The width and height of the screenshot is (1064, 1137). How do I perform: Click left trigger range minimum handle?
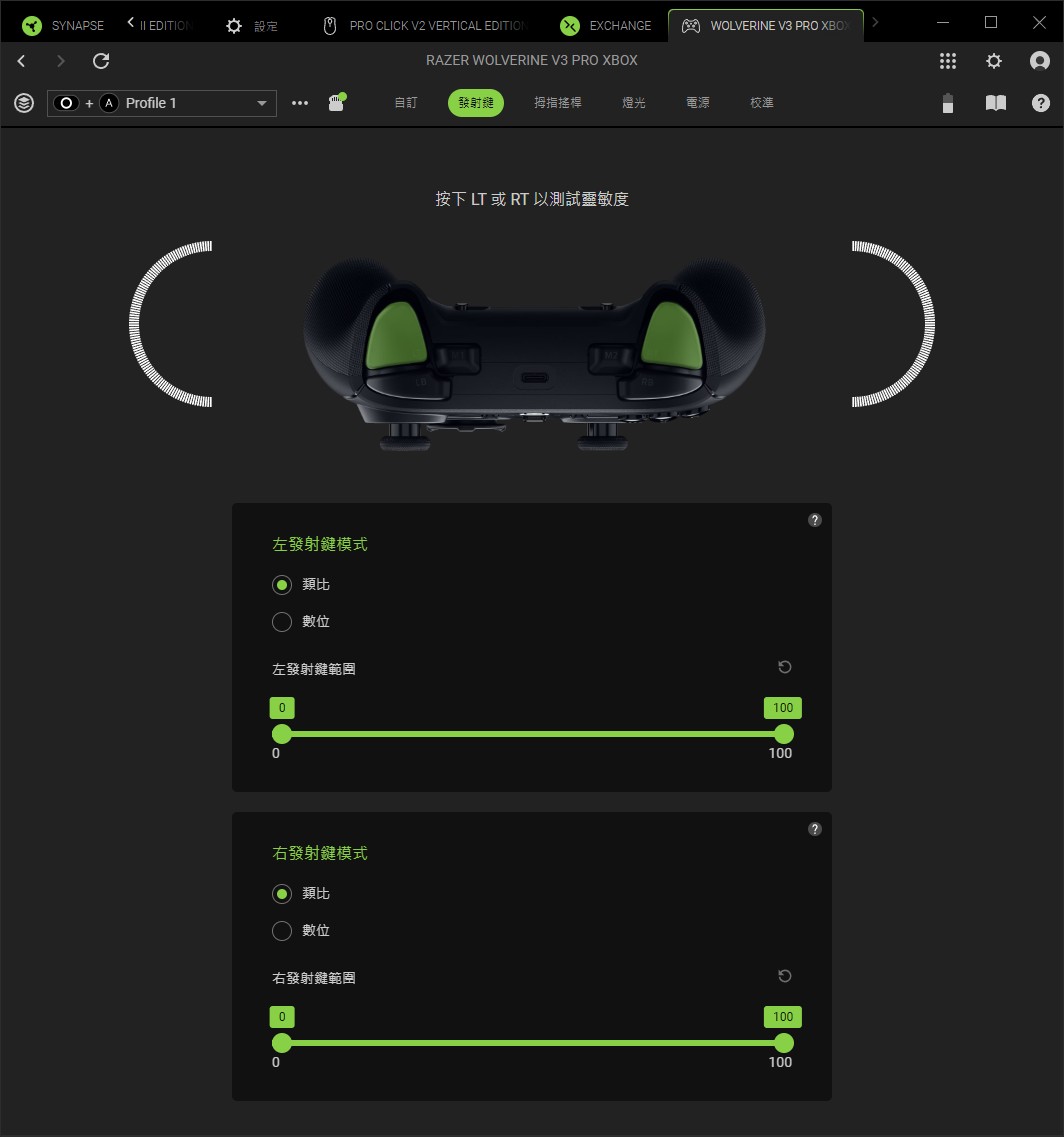click(281, 734)
